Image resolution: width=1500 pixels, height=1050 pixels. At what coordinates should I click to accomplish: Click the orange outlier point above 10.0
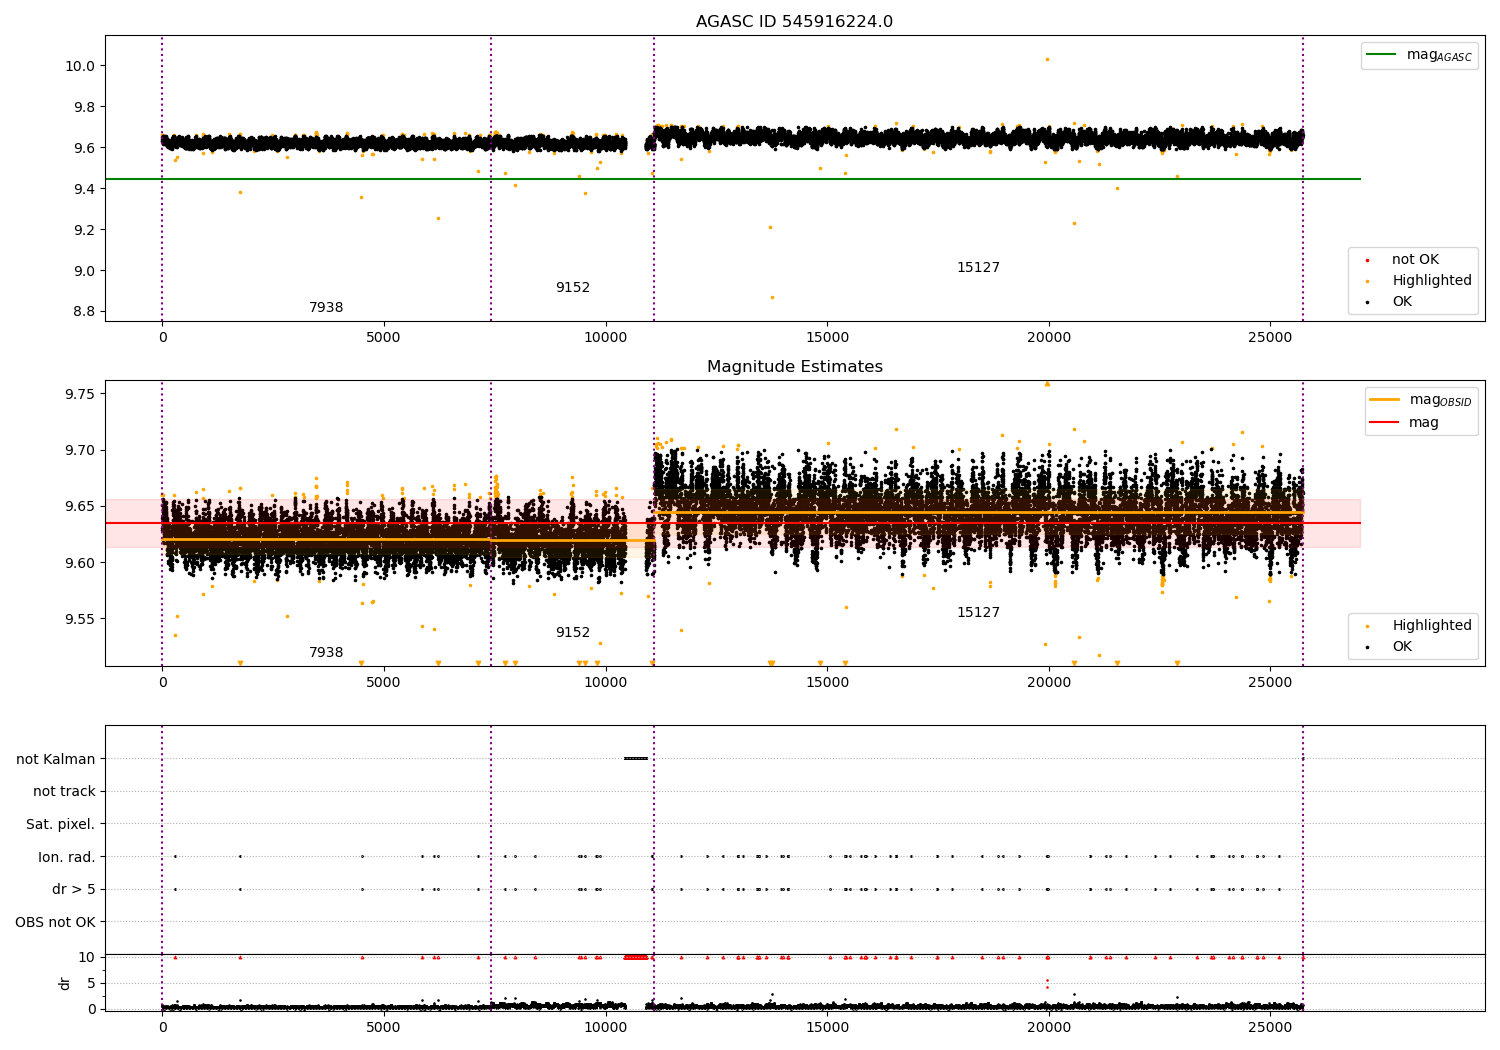coord(1047,59)
